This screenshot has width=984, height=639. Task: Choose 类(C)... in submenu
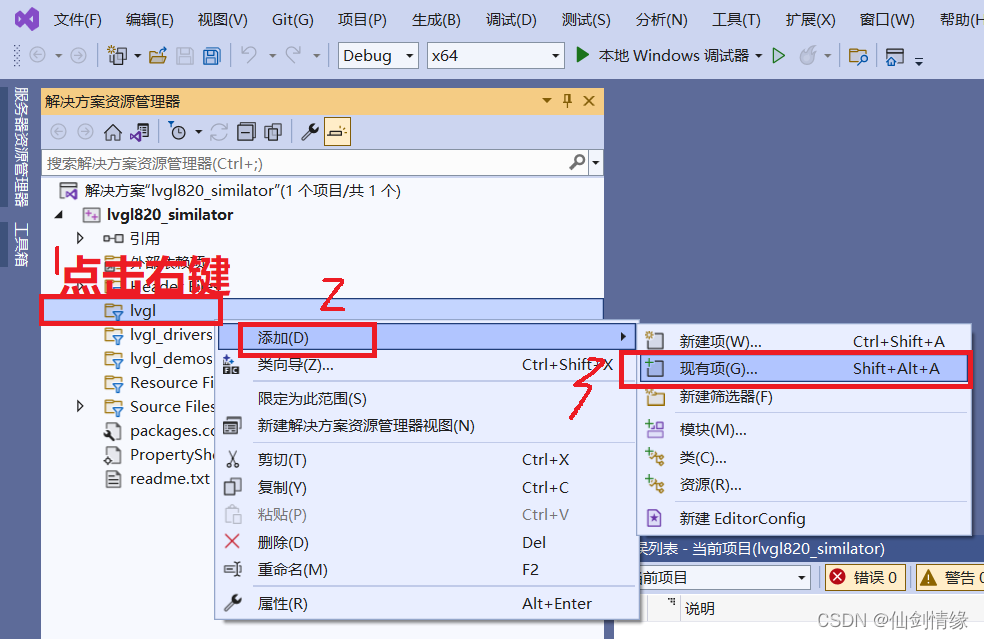[804, 458]
